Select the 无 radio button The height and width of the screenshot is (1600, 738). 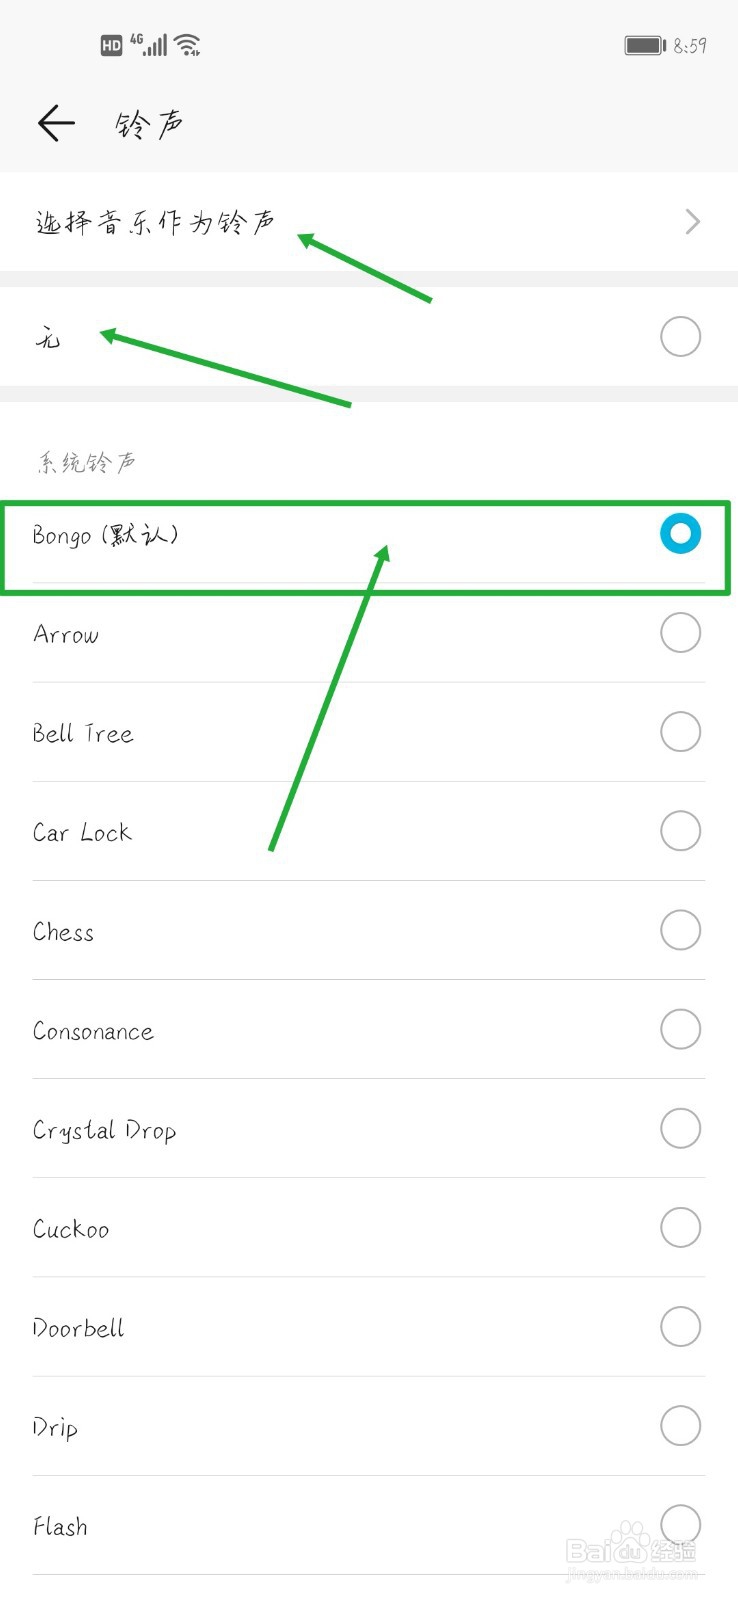click(x=680, y=336)
